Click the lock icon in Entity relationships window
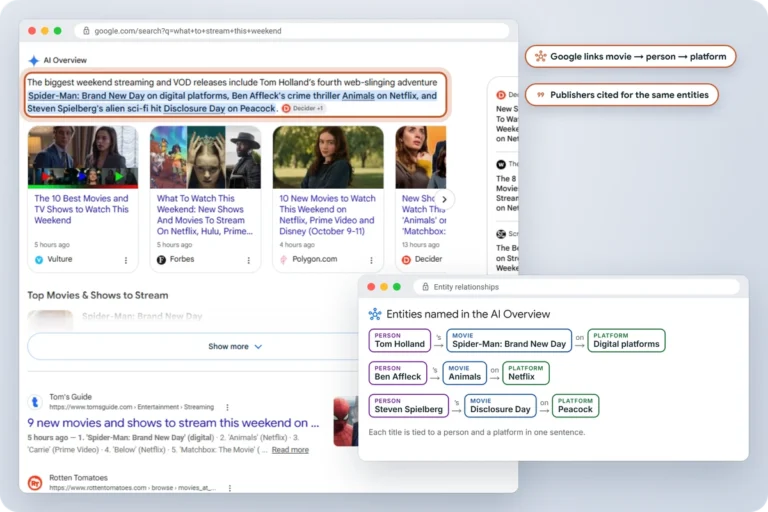 click(x=425, y=287)
